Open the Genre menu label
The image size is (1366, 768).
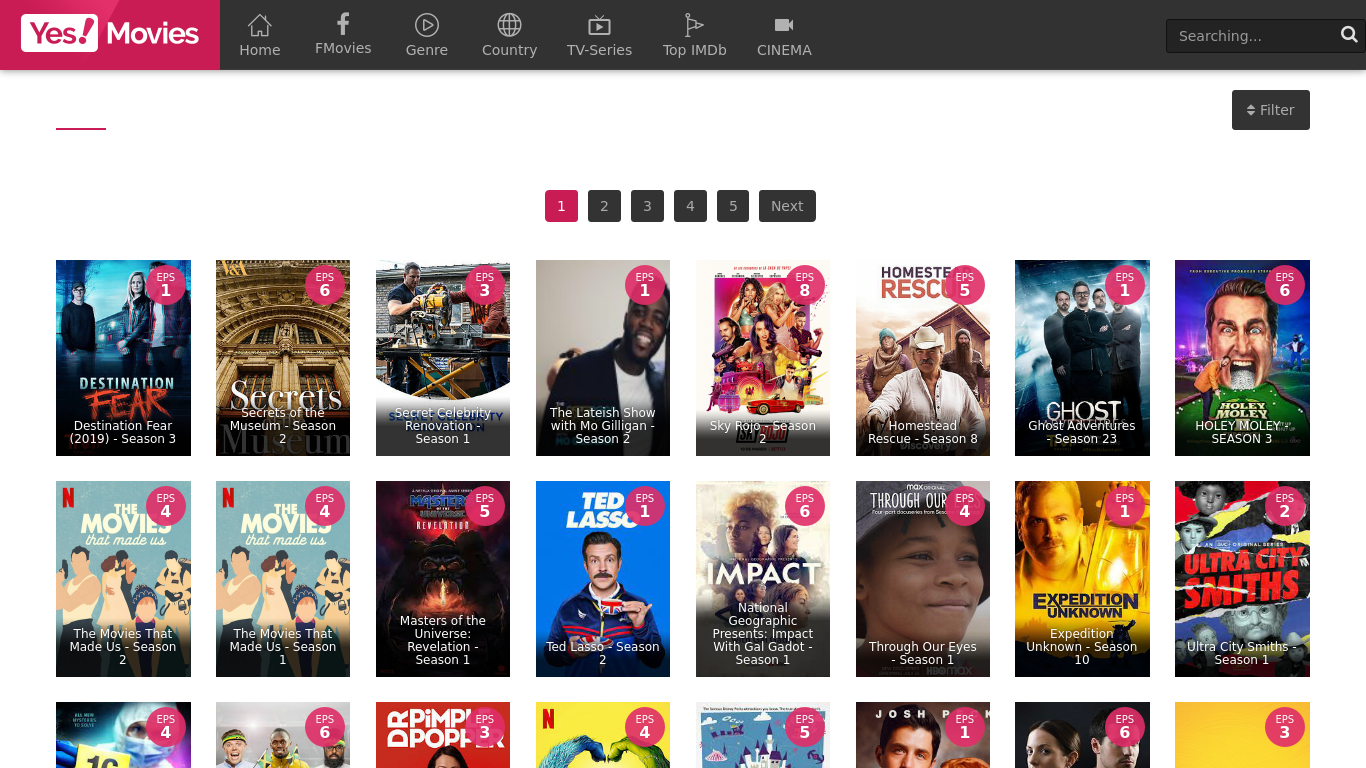[427, 50]
